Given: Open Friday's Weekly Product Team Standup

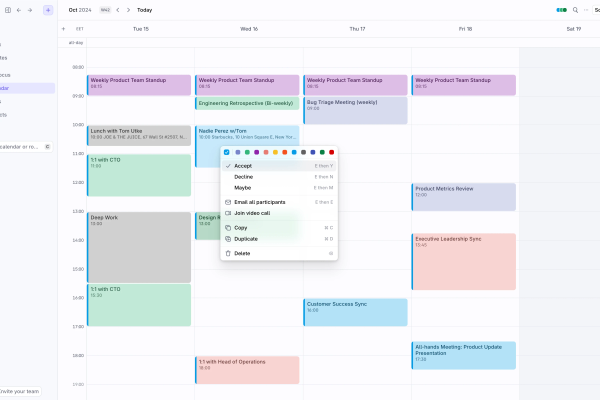Looking at the screenshot, I should click(x=464, y=85).
